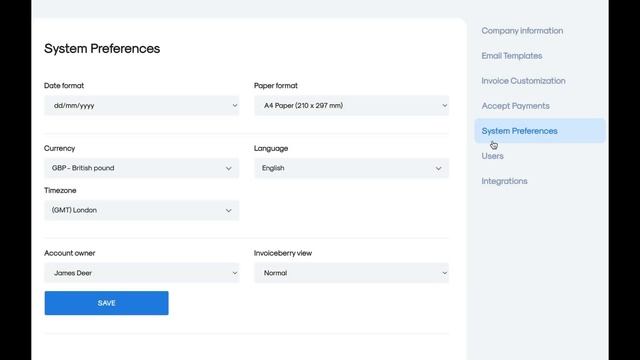Open the Language dropdown showing English
This screenshot has width=640, height=360.
tap(351, 168)
